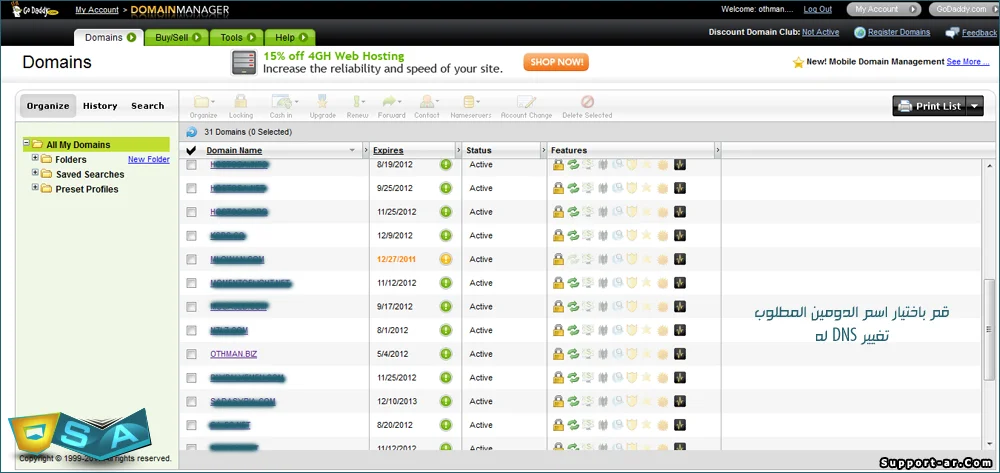
Task: Click the Locking padlock toolbar icon
Action: 241,102
